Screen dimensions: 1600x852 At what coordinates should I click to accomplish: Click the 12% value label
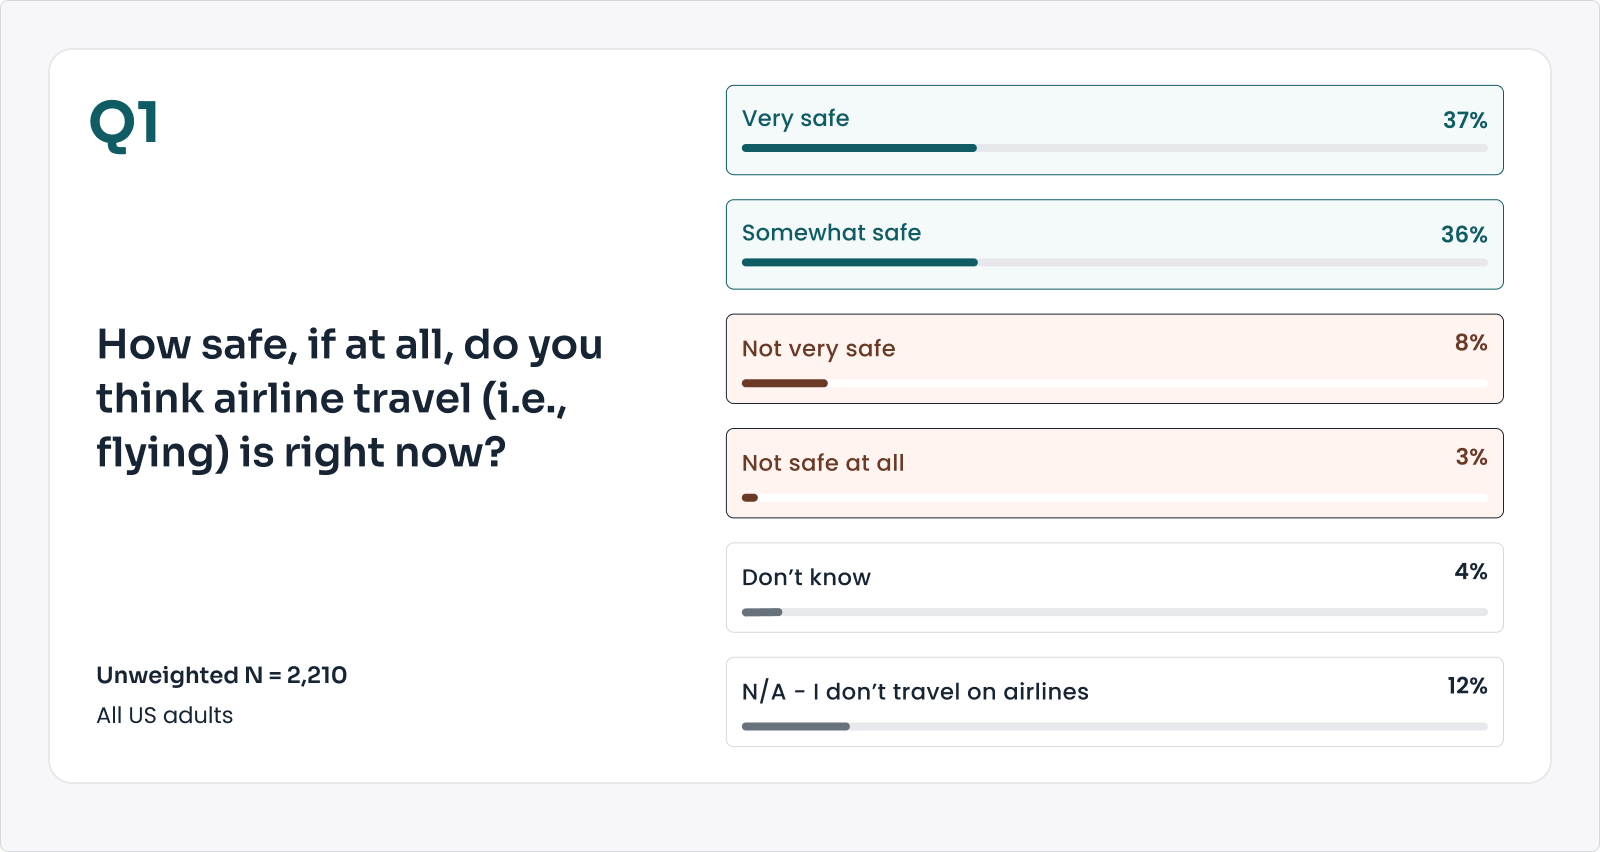pyautogui.click(x=1466, y=686)
